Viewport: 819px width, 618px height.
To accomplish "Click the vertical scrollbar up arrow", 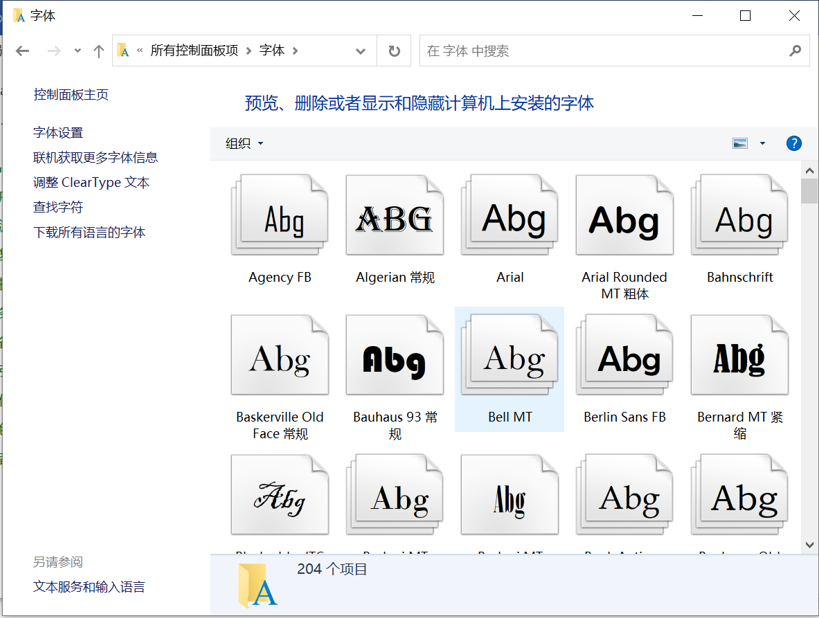I will (x=810, y=170).
